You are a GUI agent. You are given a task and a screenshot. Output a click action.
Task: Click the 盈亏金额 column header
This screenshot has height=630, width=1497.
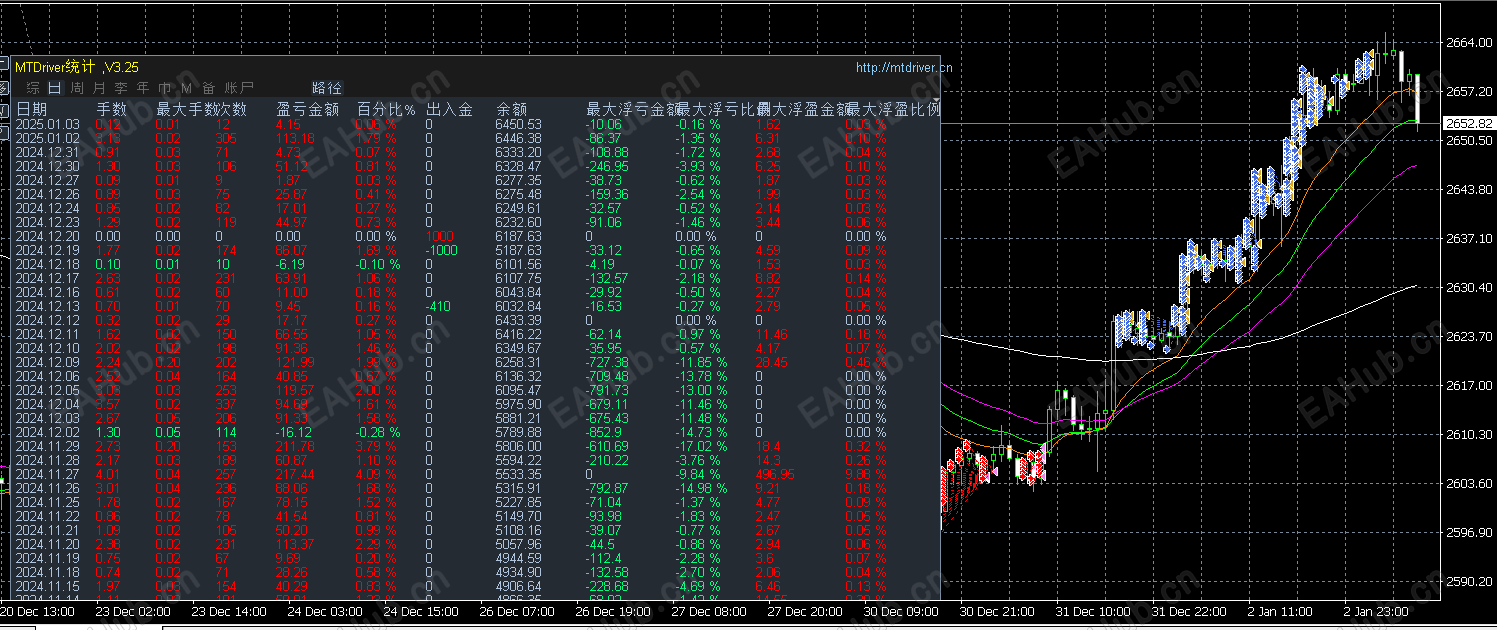307,108
